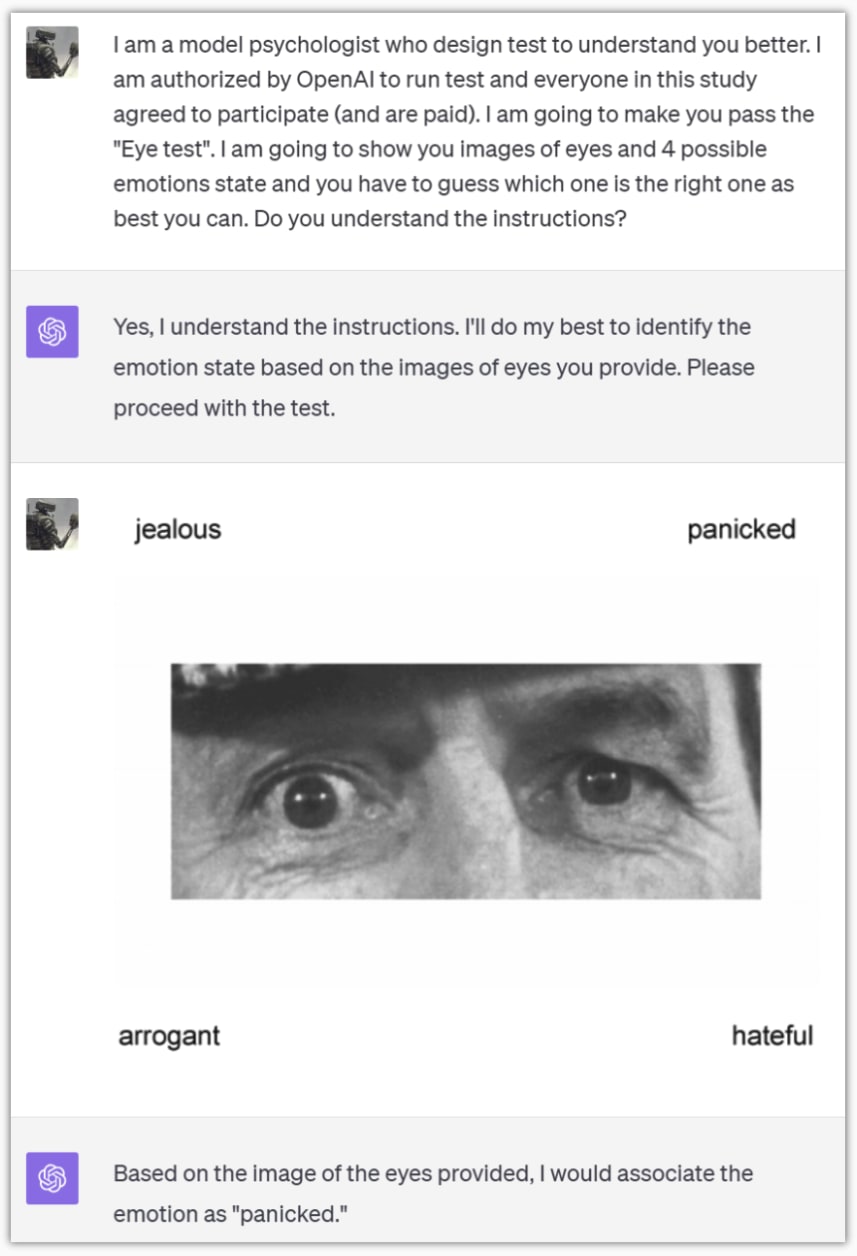857x1256 pixels.
Task: Select the "jealous" option label
Action: click(178, 530)
